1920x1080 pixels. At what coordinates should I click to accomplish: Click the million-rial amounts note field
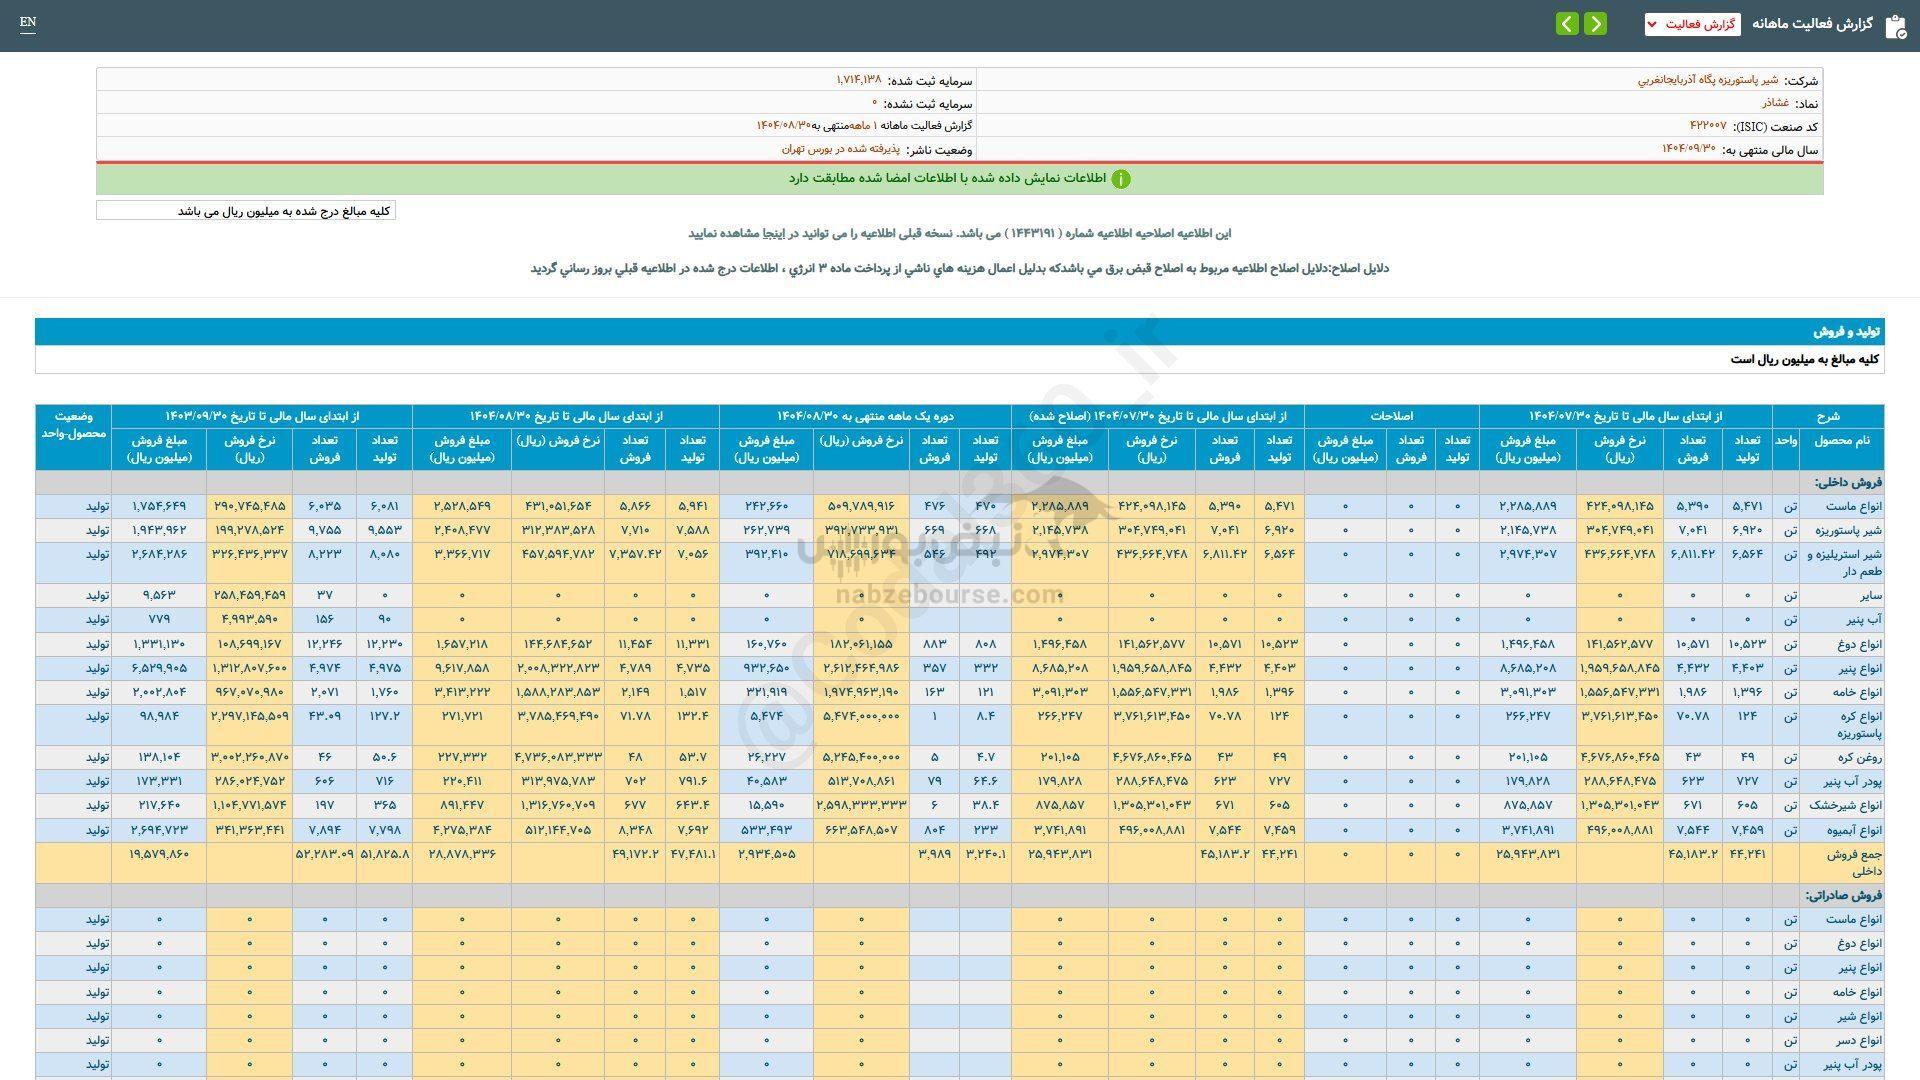coord(246,211)
